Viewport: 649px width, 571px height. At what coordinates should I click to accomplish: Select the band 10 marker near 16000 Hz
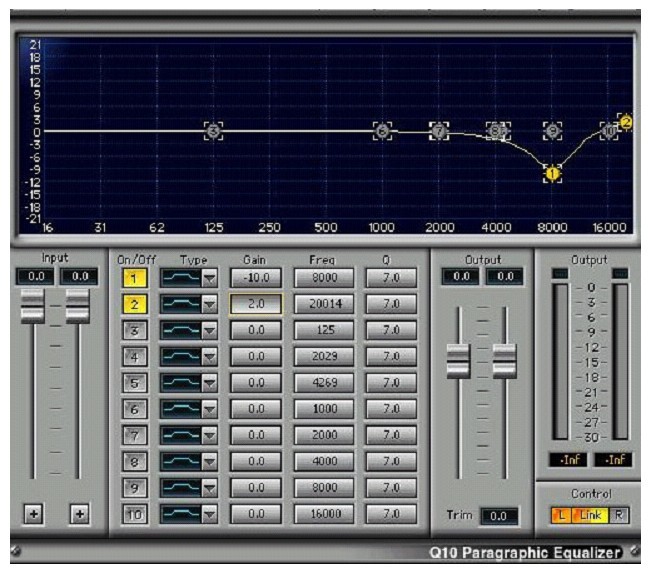(608, 130)
